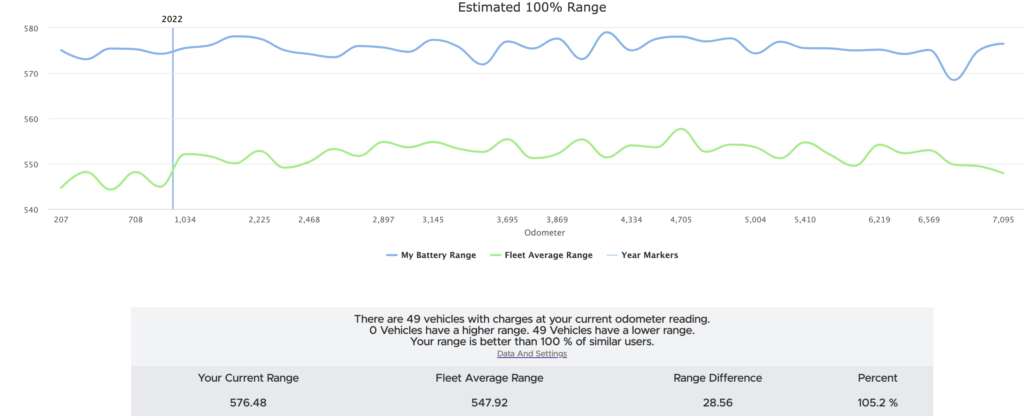The width and height of the screenshot is (1024, 420).
Task: Click the 1,034 odometer tick label
Action: pyautogui.click(x=186, y=219)
